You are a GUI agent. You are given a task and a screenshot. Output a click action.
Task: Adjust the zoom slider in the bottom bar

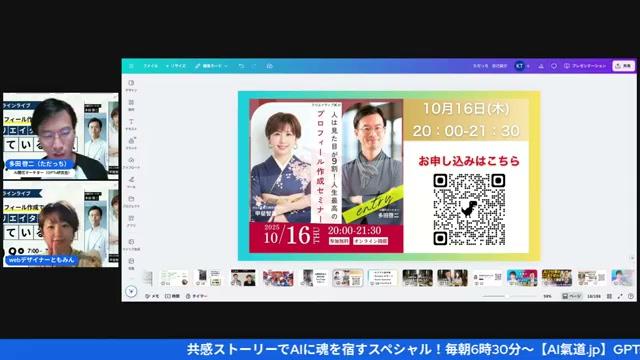509,296
